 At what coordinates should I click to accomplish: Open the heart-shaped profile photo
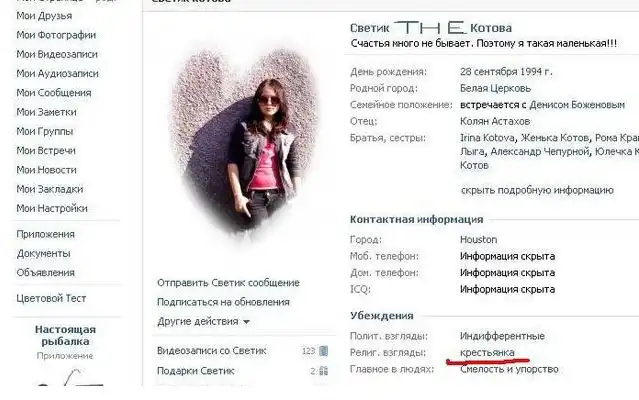click(x=244, y=143)
